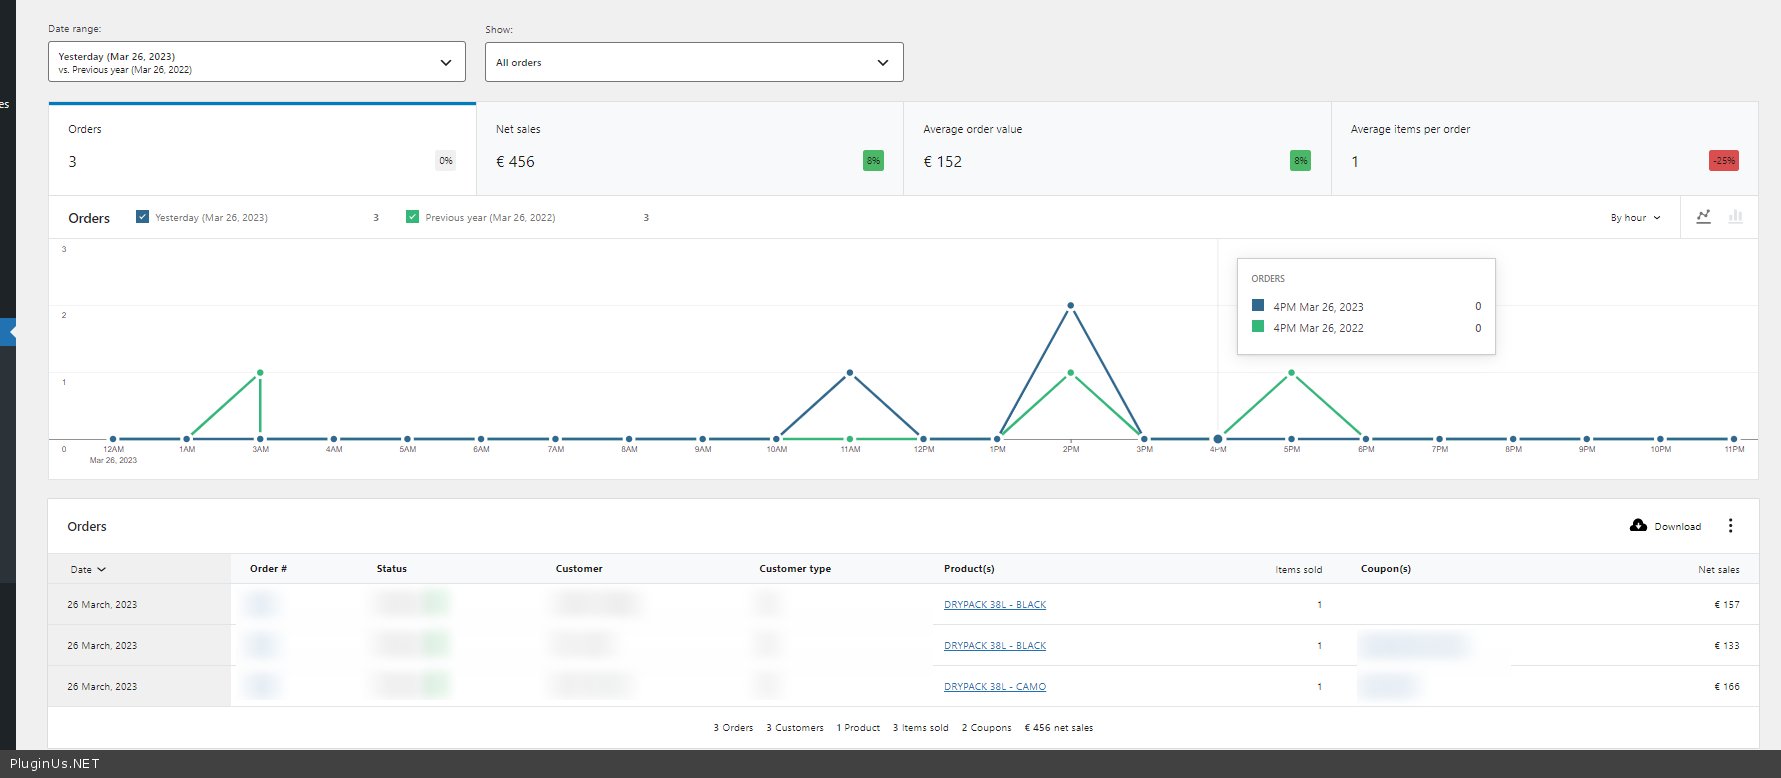Open the By hour interval dropdown
The height and width of the screenshot is (778, 1781).
(1635, 218)
